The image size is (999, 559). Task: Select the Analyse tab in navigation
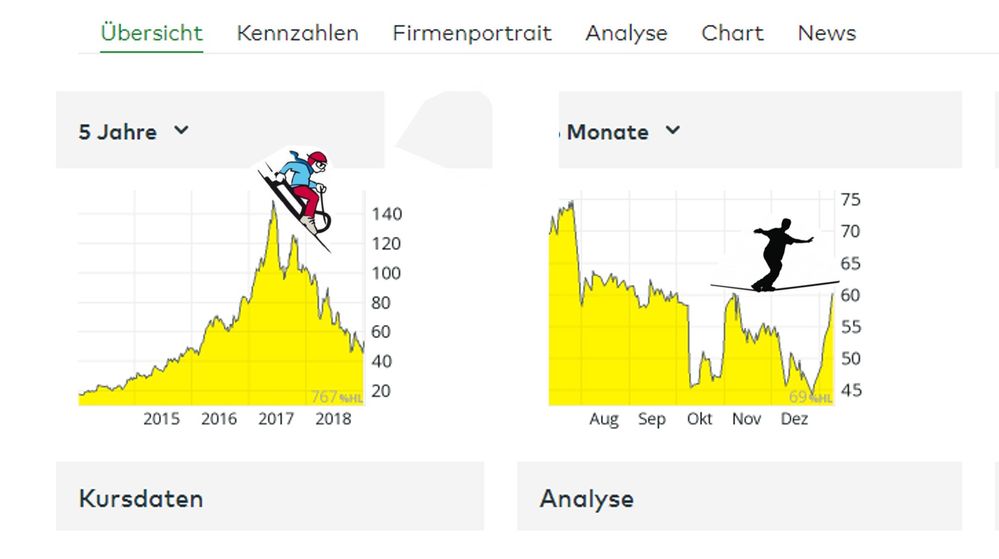[626, 33]
